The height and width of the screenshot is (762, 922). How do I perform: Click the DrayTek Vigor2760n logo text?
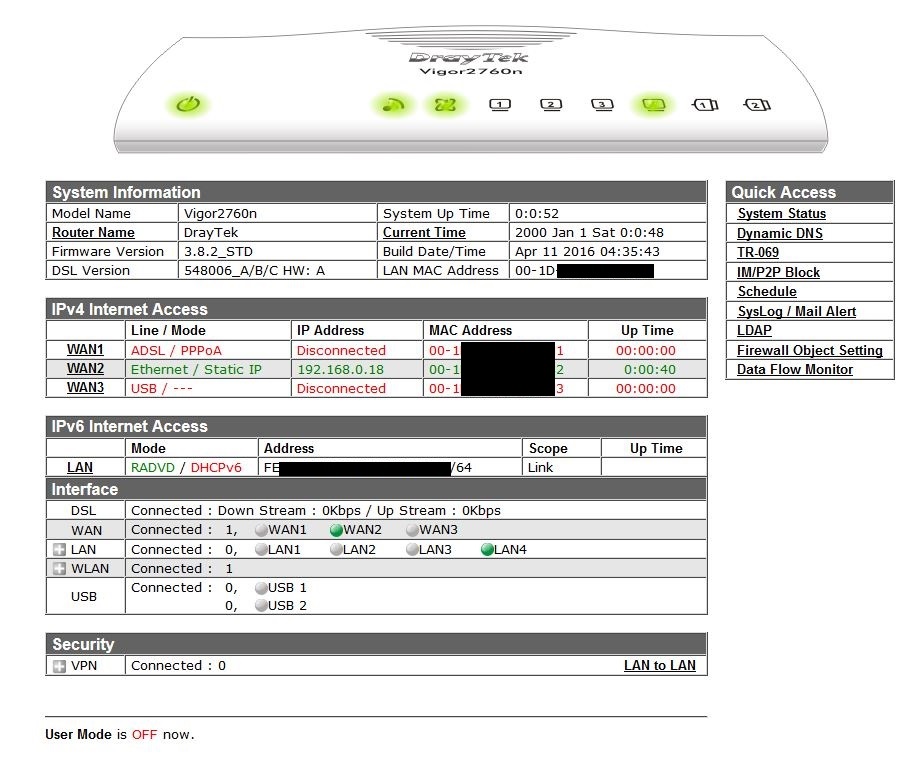click(x=469, y=64)
